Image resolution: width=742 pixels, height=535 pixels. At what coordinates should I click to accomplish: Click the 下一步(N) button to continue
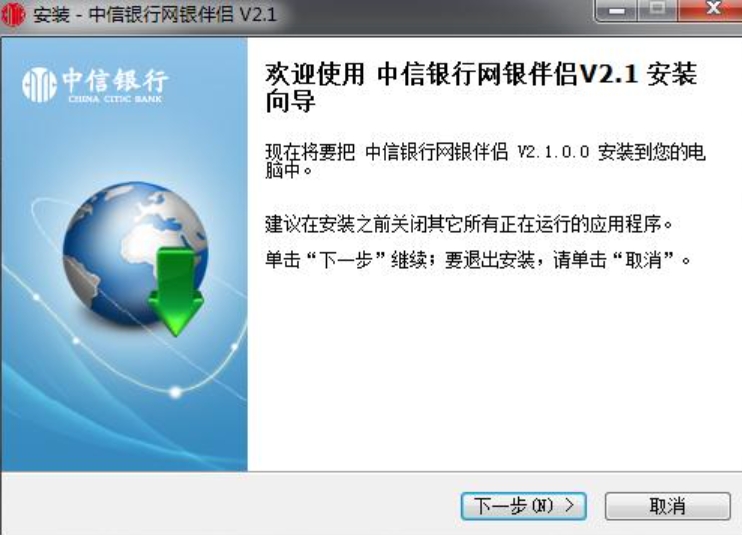pos(524,506)
